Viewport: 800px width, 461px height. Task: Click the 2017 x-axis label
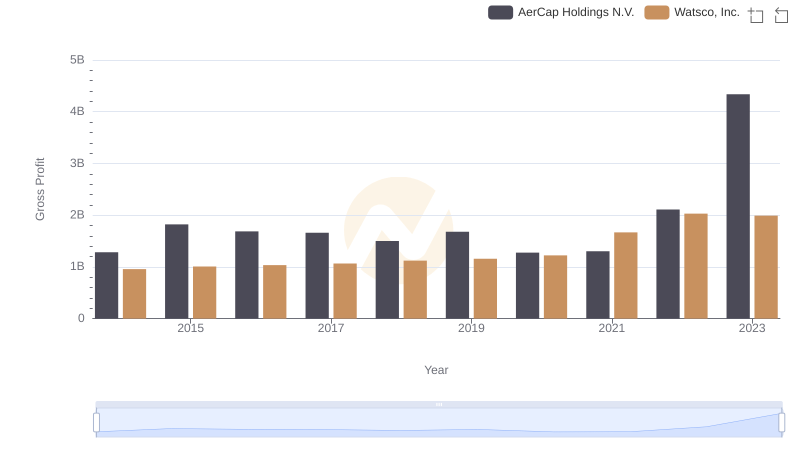click(331, 328)
